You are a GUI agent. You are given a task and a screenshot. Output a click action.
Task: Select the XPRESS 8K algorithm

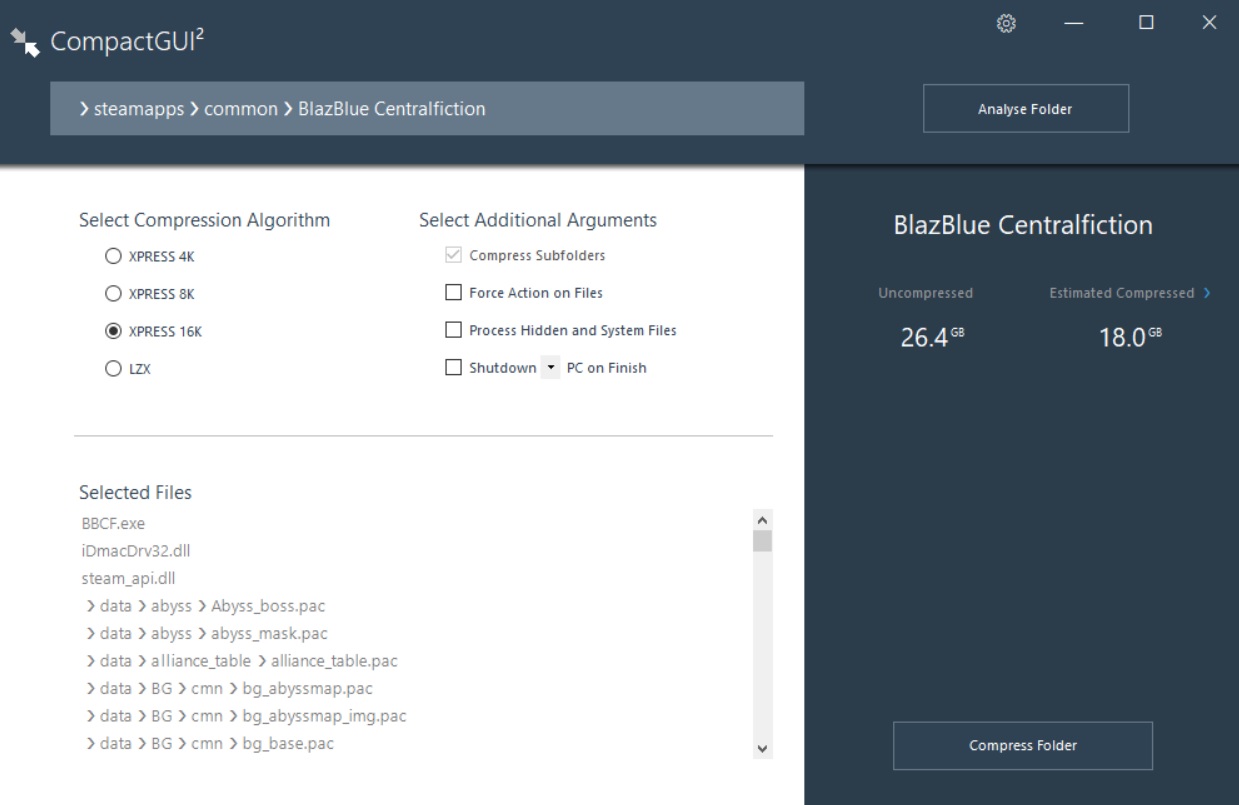point(113,294)
